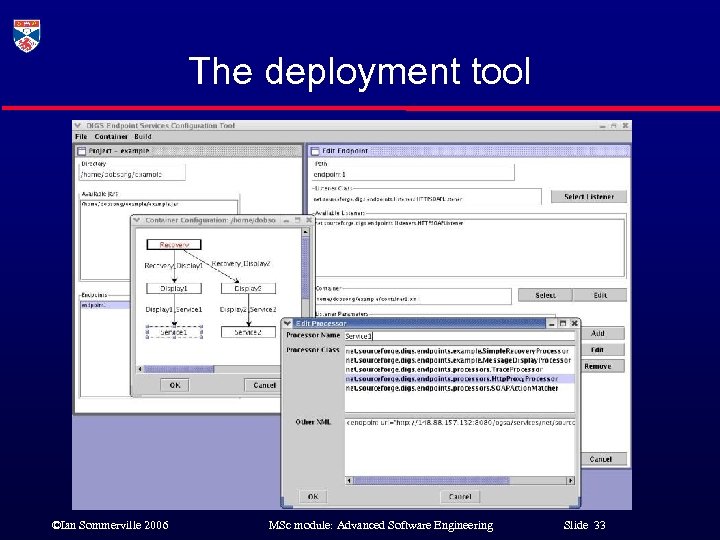The width and height of the screenshot is (720, 540).
Task: Select the Display1 node in diagram
Action: (174, 288)
